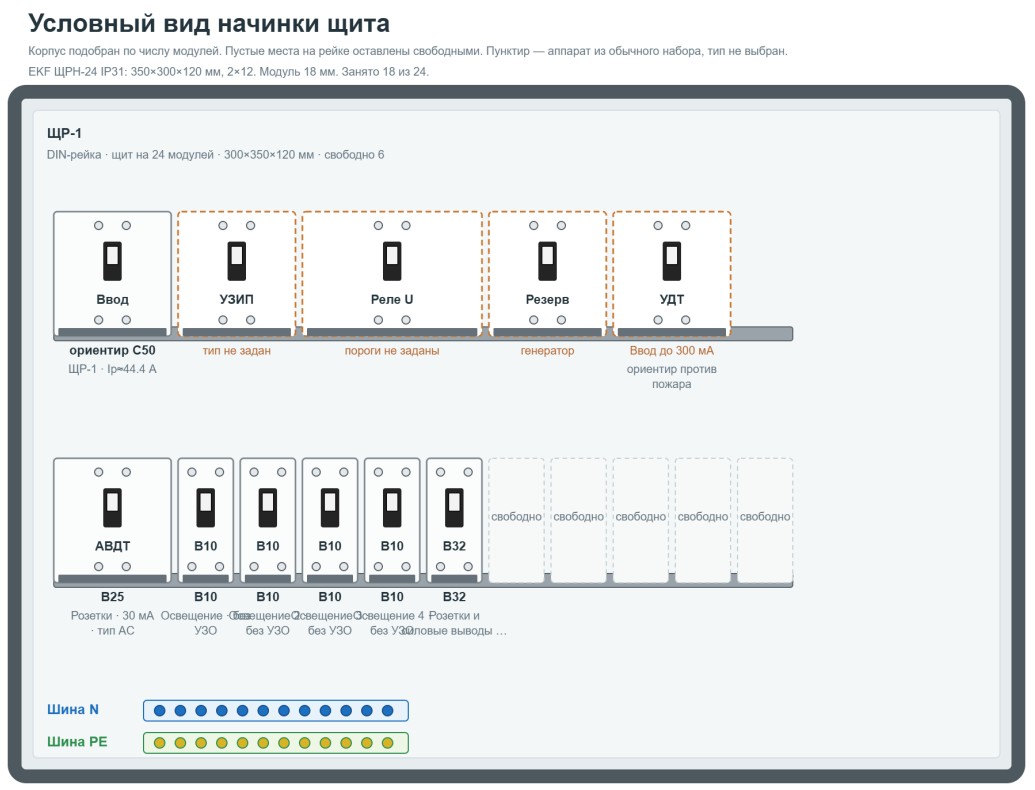
Task: Click the 'Ввод до 300 мА' label
Action: (671, 350)
